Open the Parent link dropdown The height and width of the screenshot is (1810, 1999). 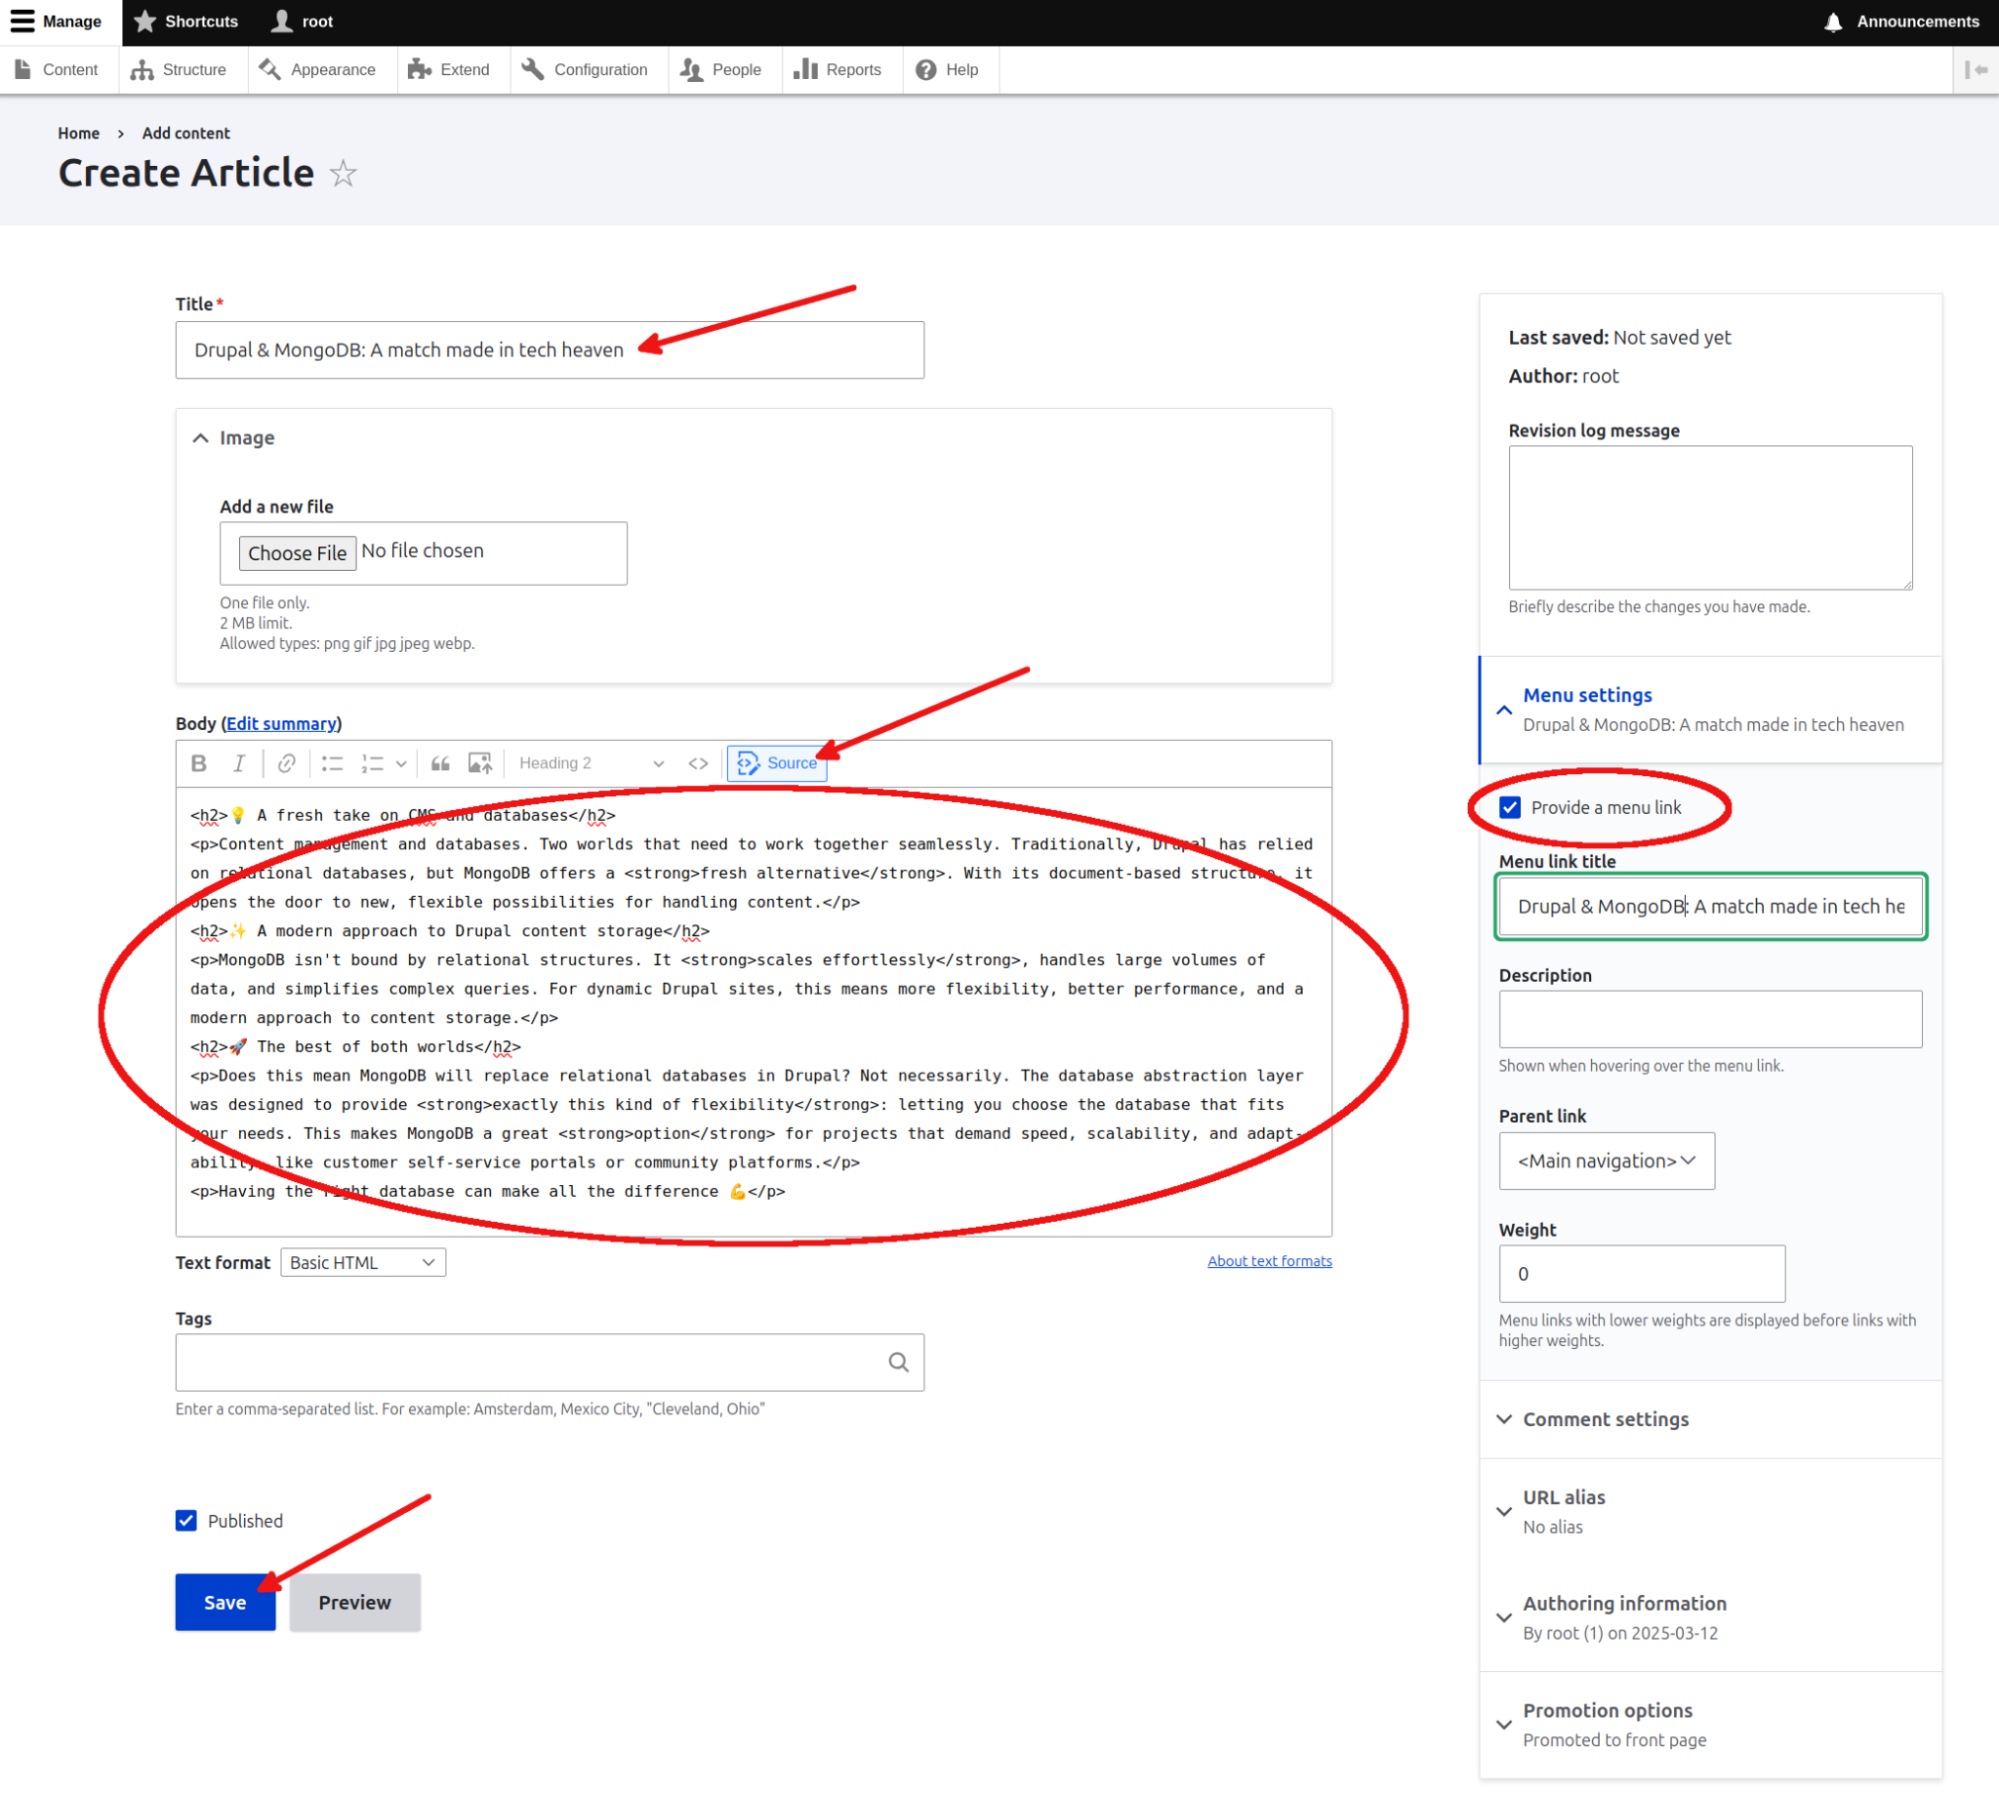point(1606,1161)
